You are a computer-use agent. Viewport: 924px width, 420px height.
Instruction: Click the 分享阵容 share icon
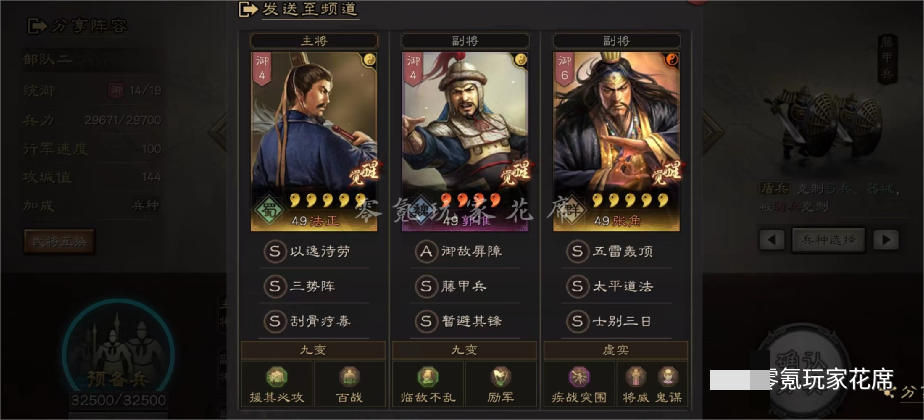click(x=38, y=26)
